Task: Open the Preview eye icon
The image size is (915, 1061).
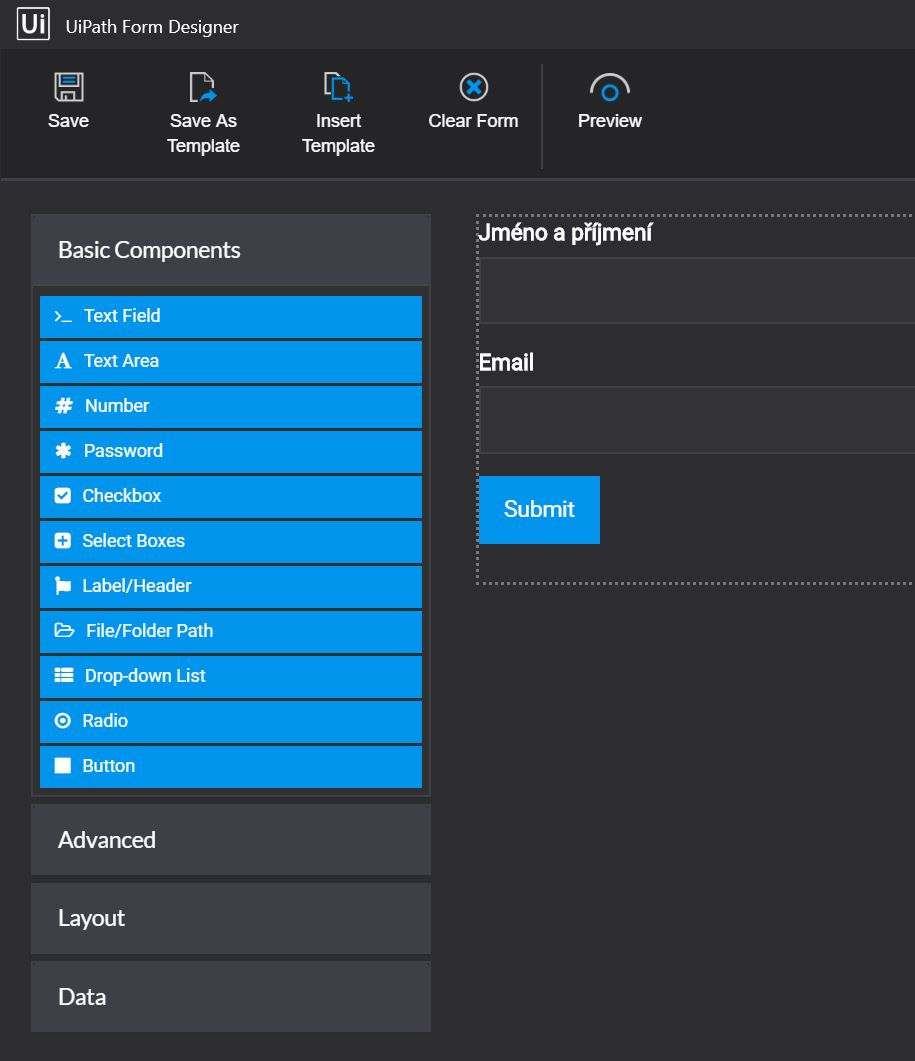Action: pyautogui.click(x=610, y=88)
